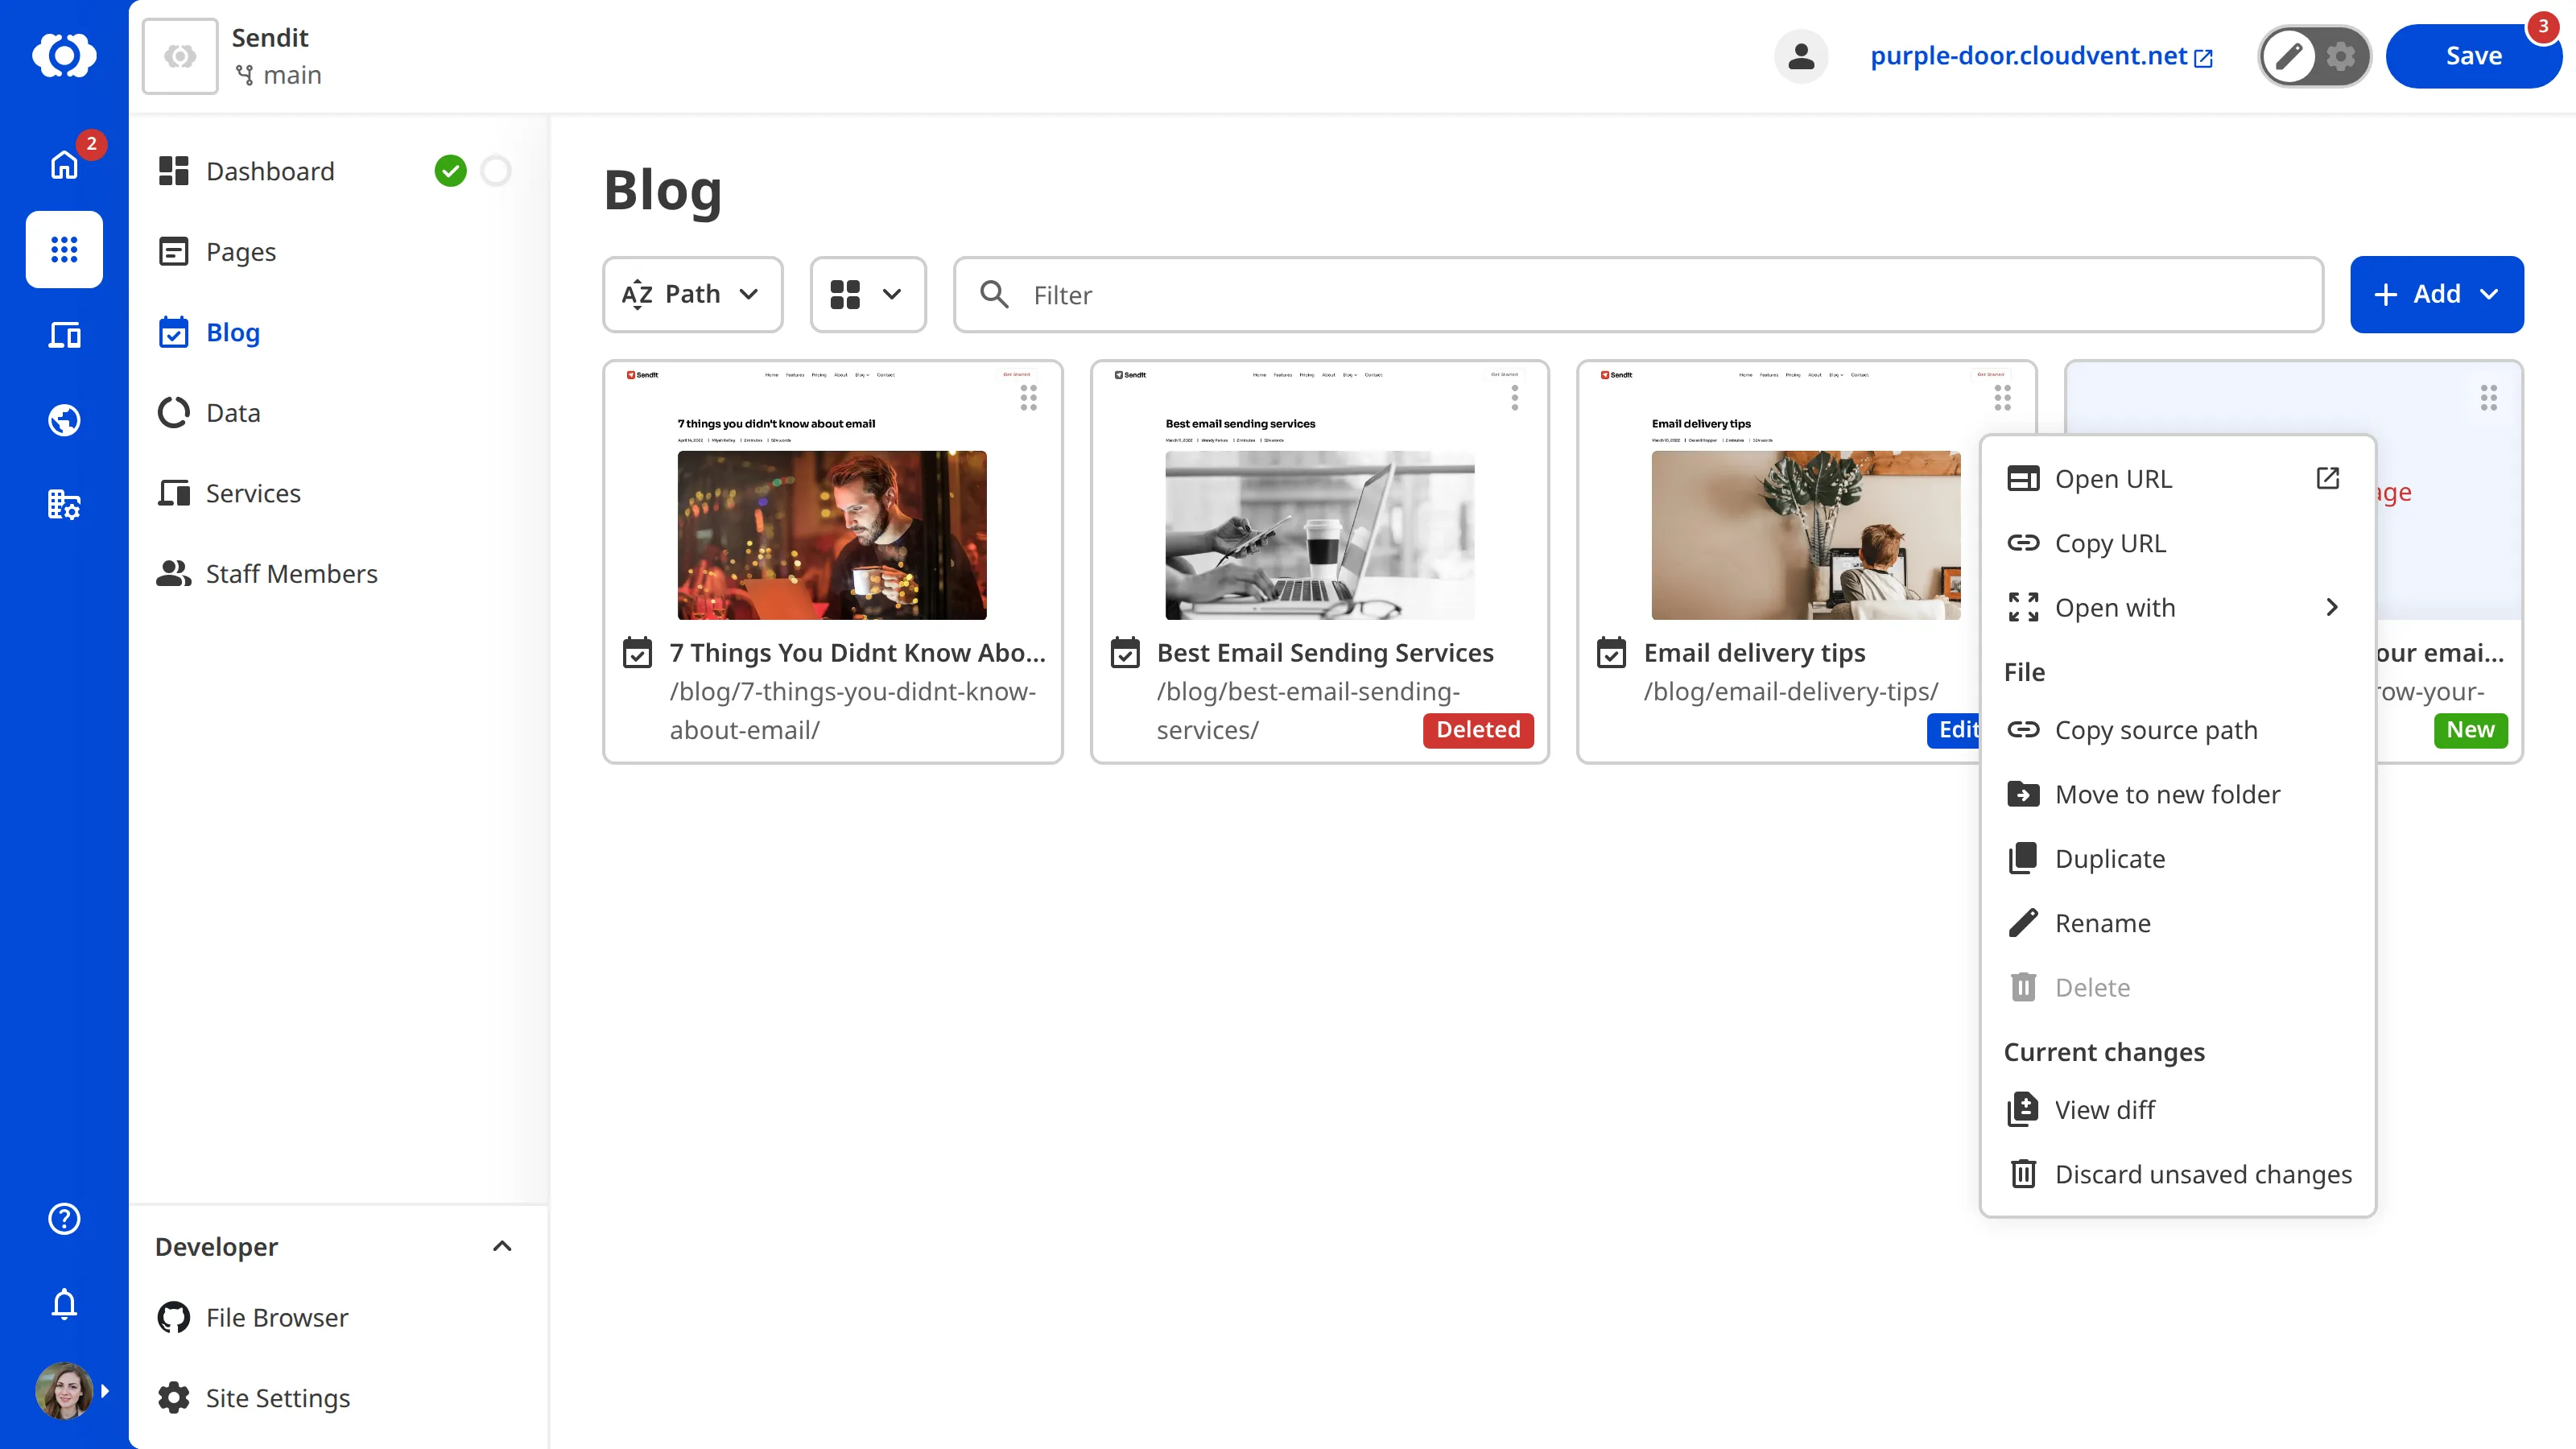Open the home icon with notification badge
Screen dimensions: 2576x1449
pyautogui.click(x=64, y=164)
